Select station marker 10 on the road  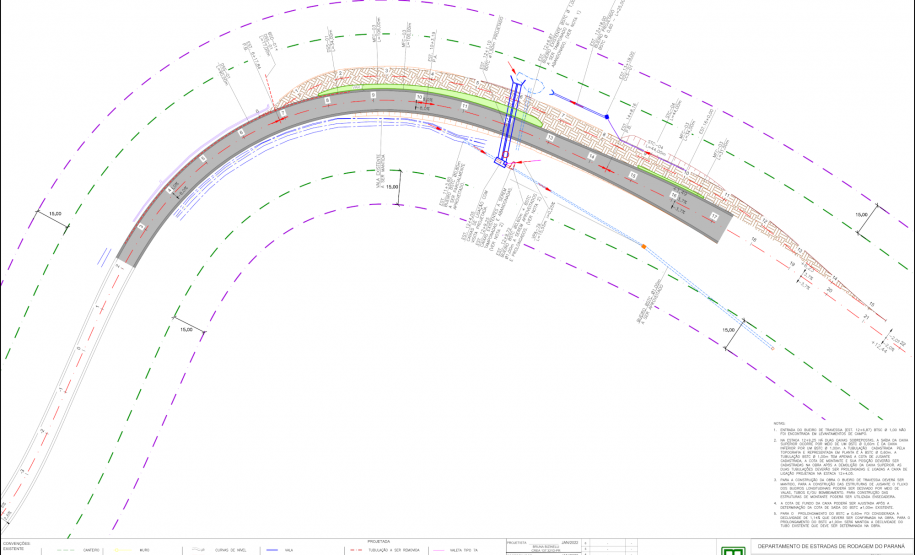coord(420,97)
